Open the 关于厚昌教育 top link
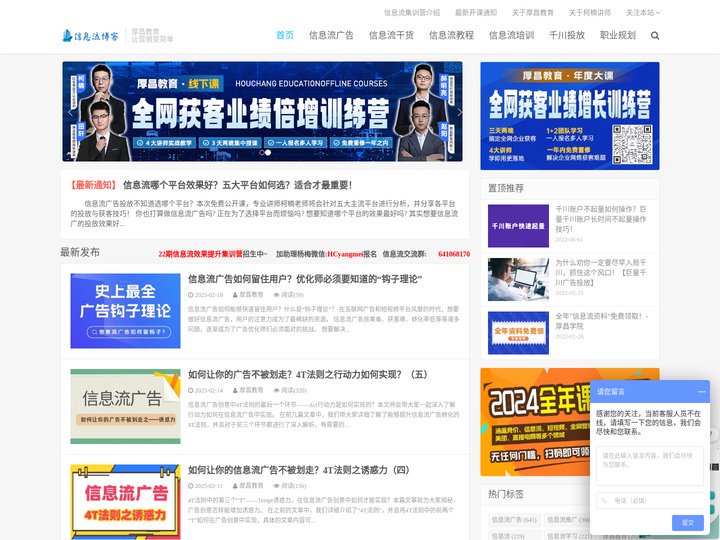The image size is (720, 540). [533, 13]
